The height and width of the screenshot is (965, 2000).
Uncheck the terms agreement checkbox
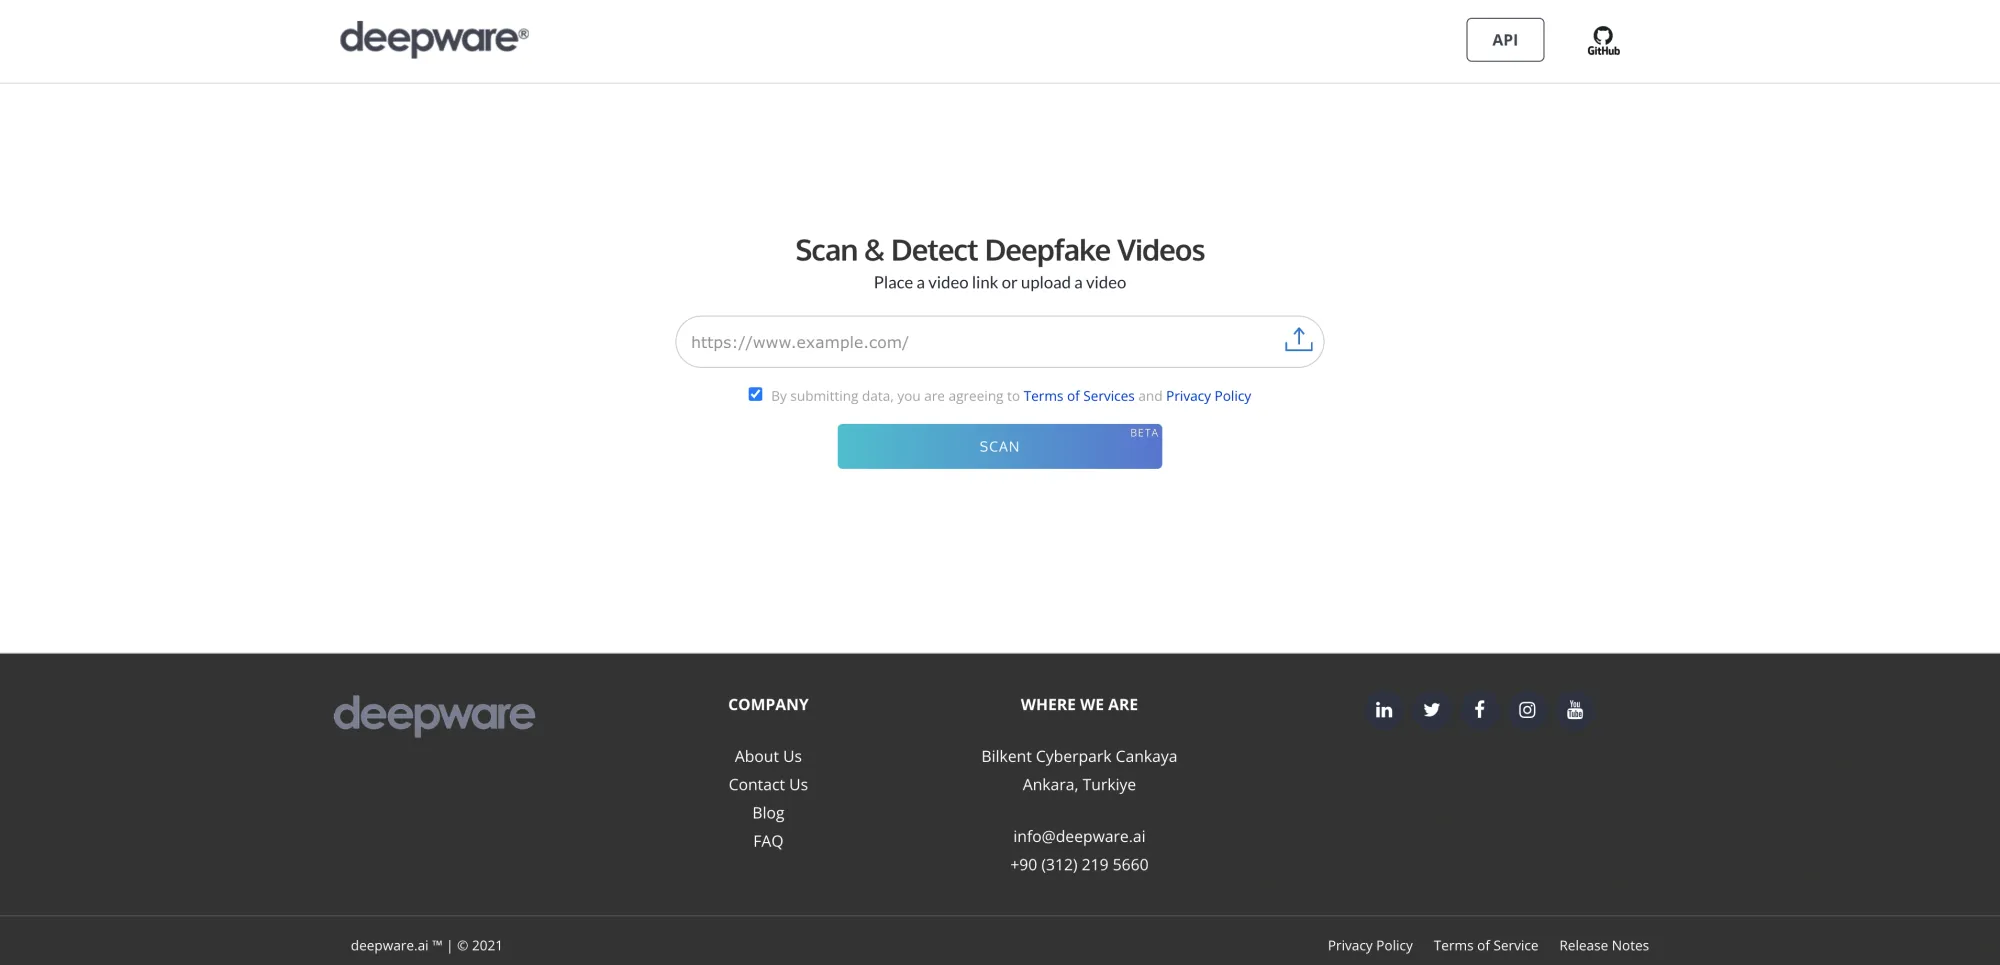(x=755, y=394)
